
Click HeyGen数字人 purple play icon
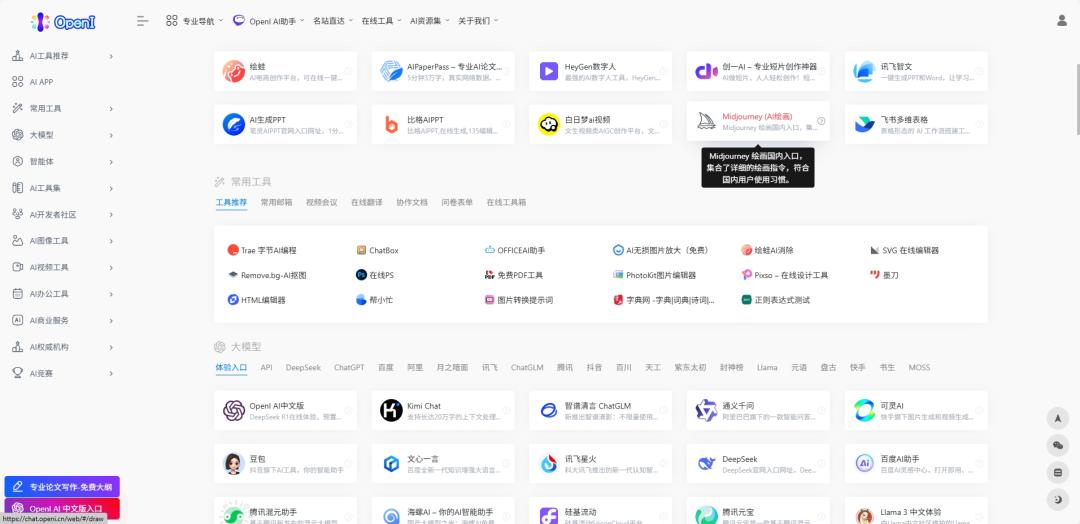click(549, 71)
